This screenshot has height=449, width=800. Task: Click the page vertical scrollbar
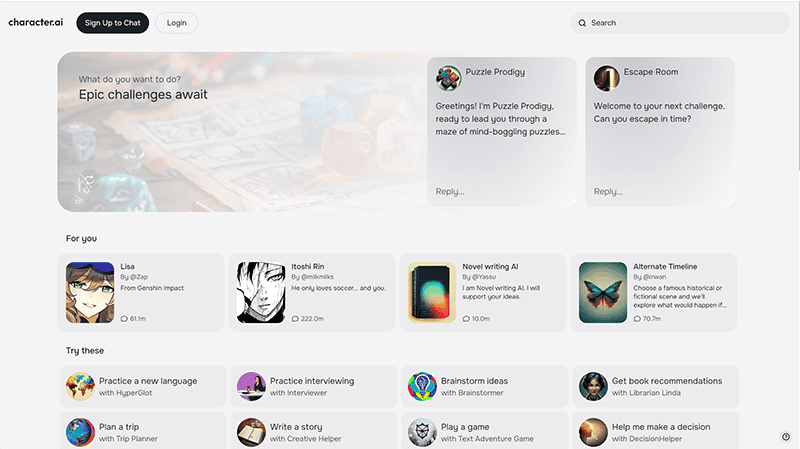point(798,87)
